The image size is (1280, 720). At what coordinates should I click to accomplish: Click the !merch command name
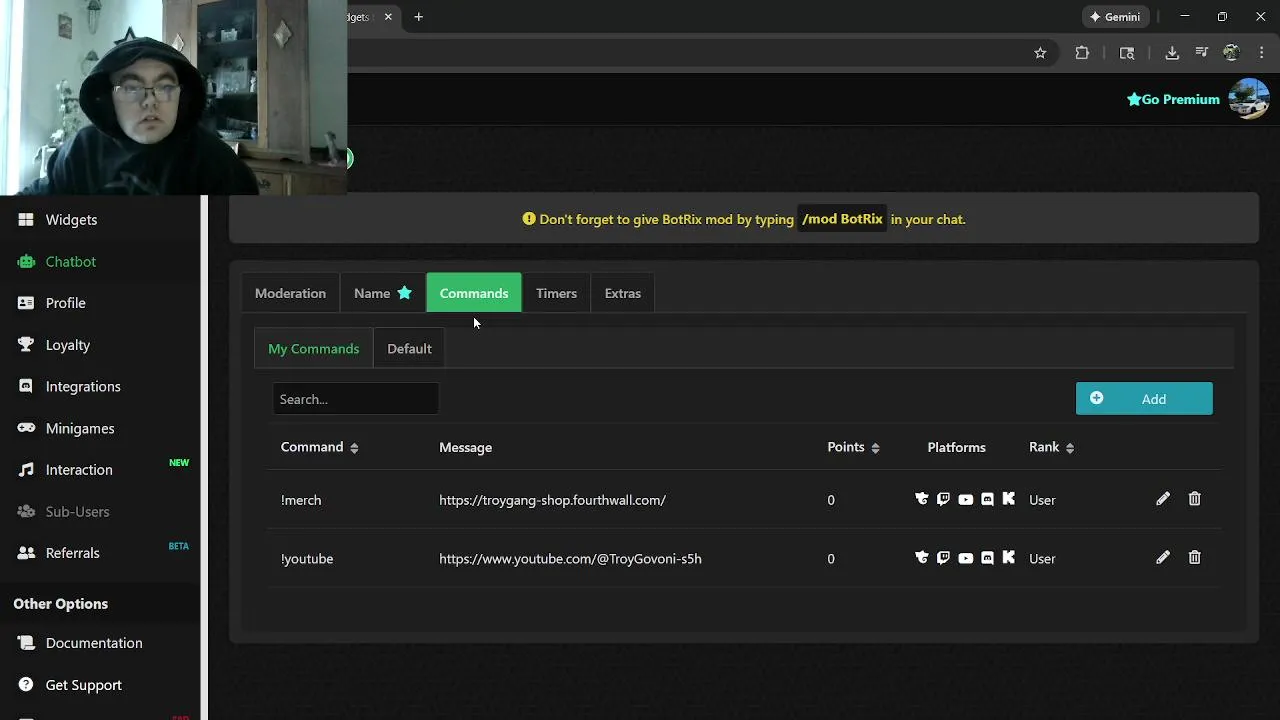click(301, 500)
